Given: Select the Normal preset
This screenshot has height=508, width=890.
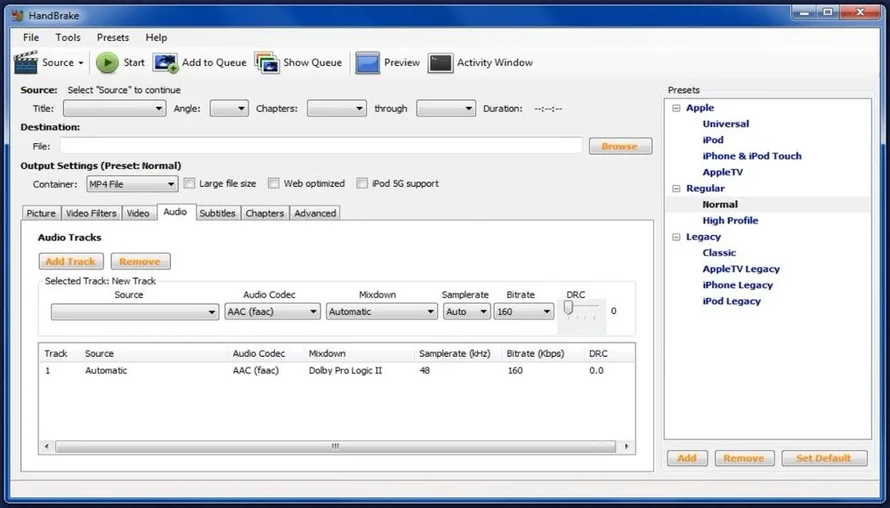Looking at the screenshot, I should click(720, 204).
